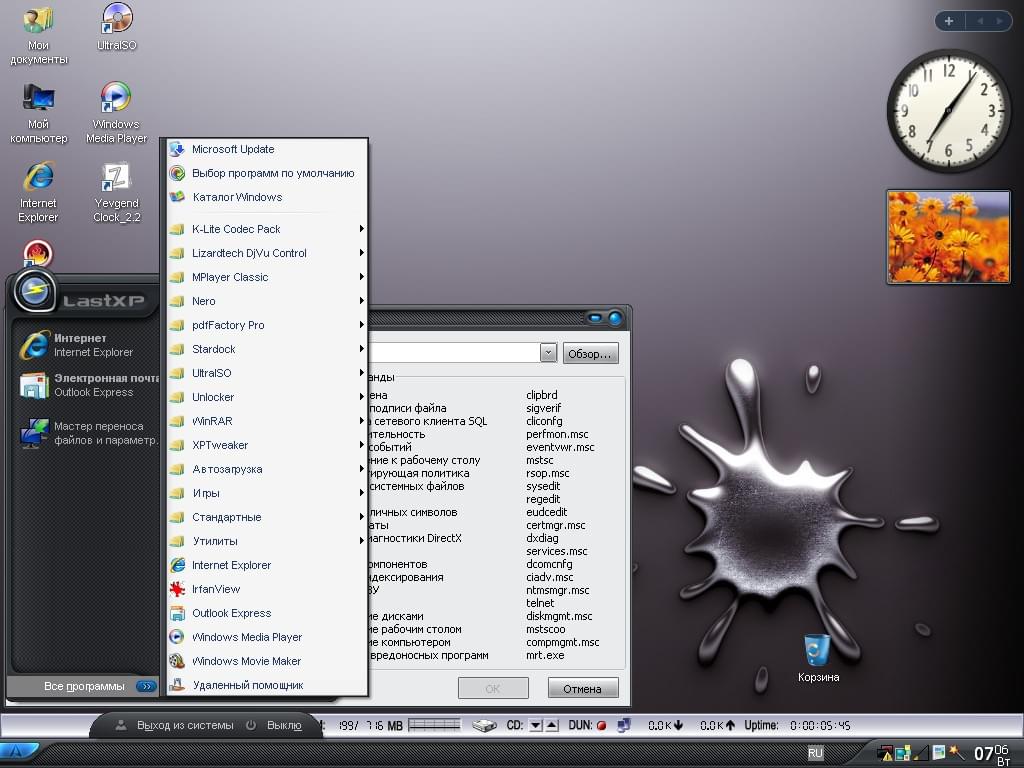The height and width of the screenshot is (768, 1024).
Task: Expand the MPlayer Classic submenu
Action: (x=267, y=278)
